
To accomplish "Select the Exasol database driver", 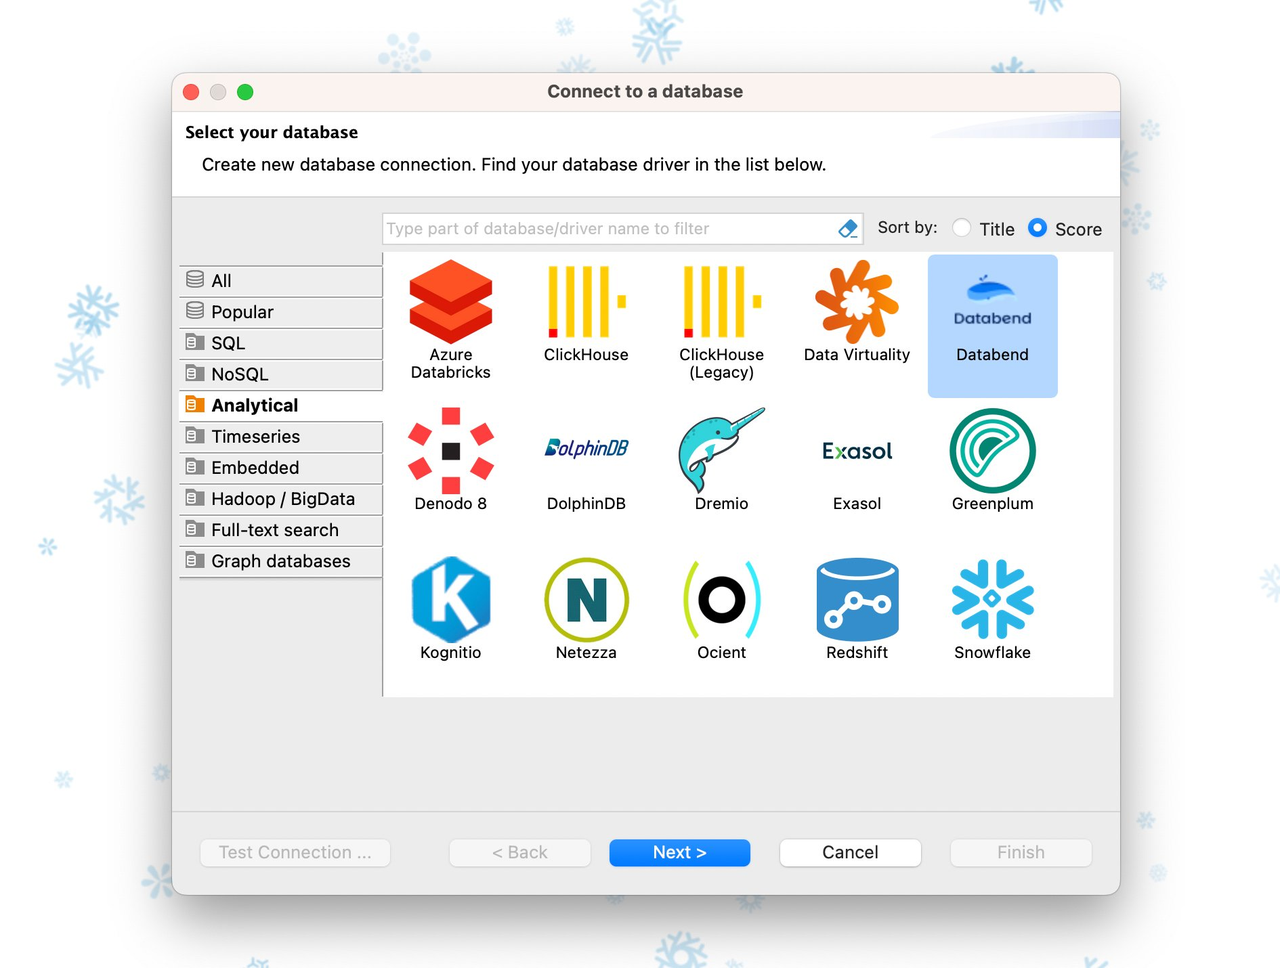I will click(857, 451).
